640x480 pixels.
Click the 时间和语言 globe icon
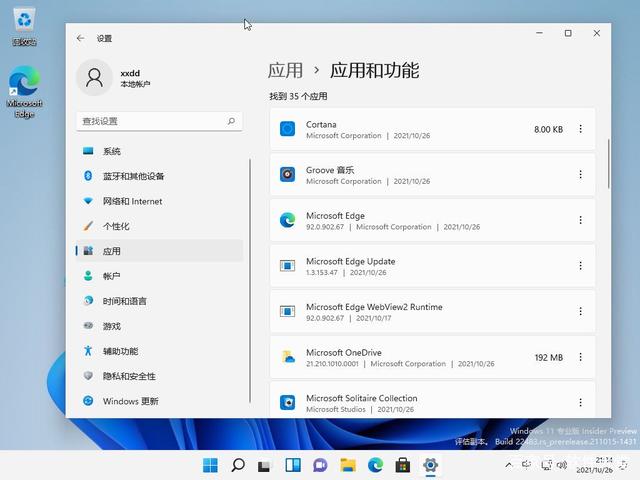[88, 301]
